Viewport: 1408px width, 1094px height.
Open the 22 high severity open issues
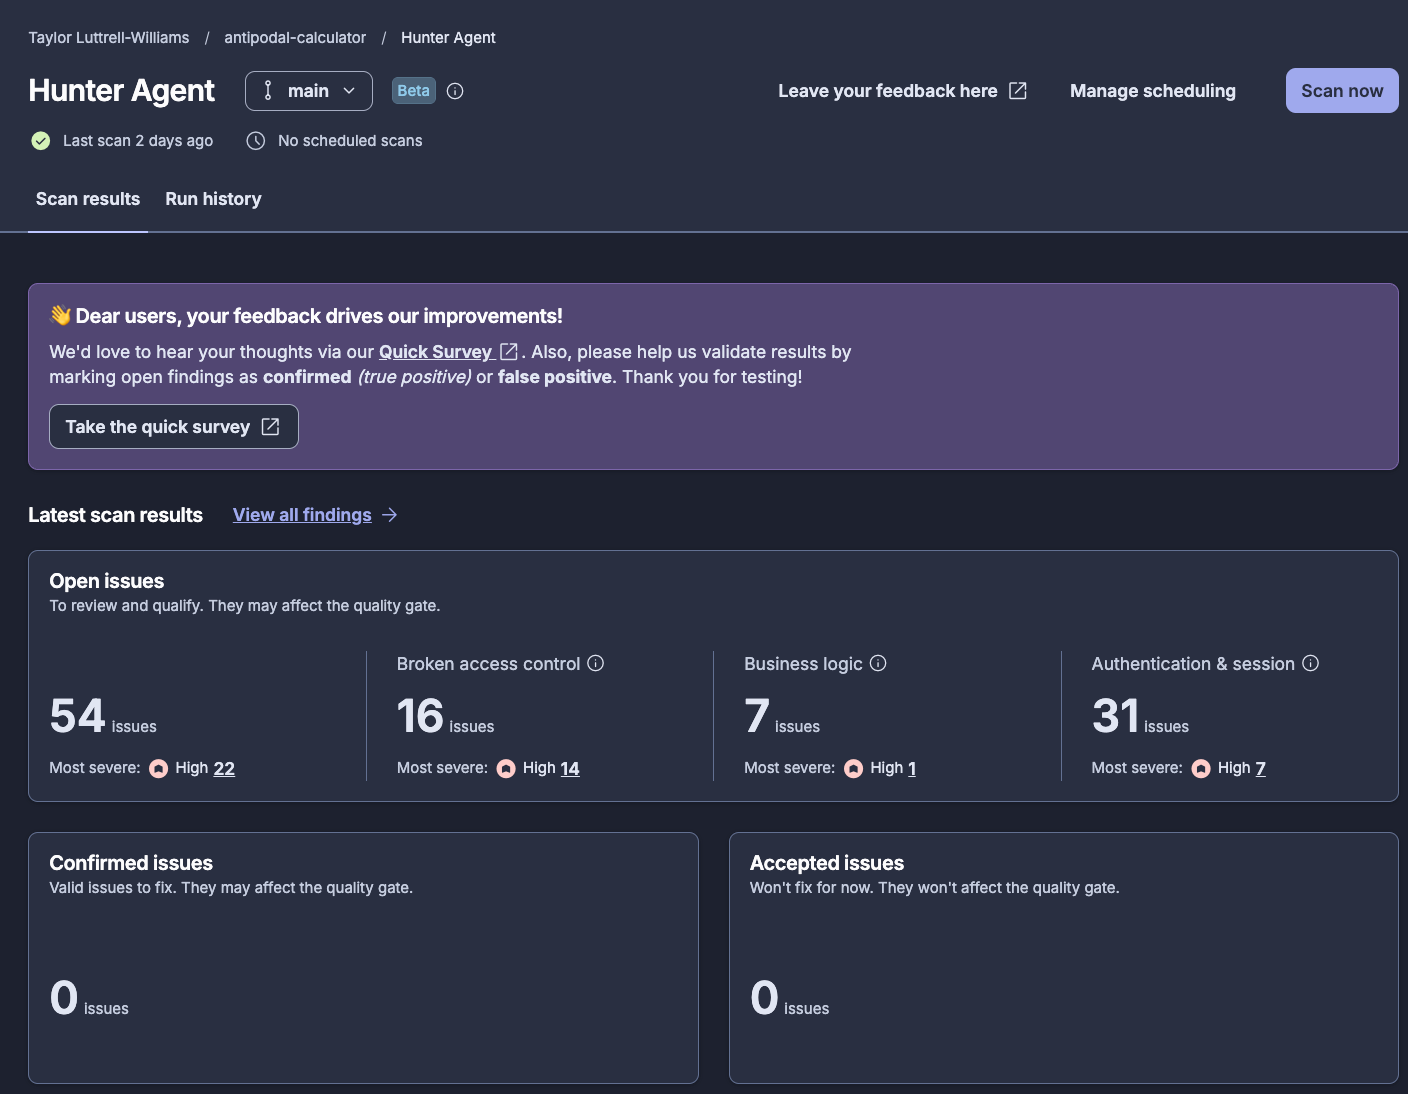tap(224, 768)
